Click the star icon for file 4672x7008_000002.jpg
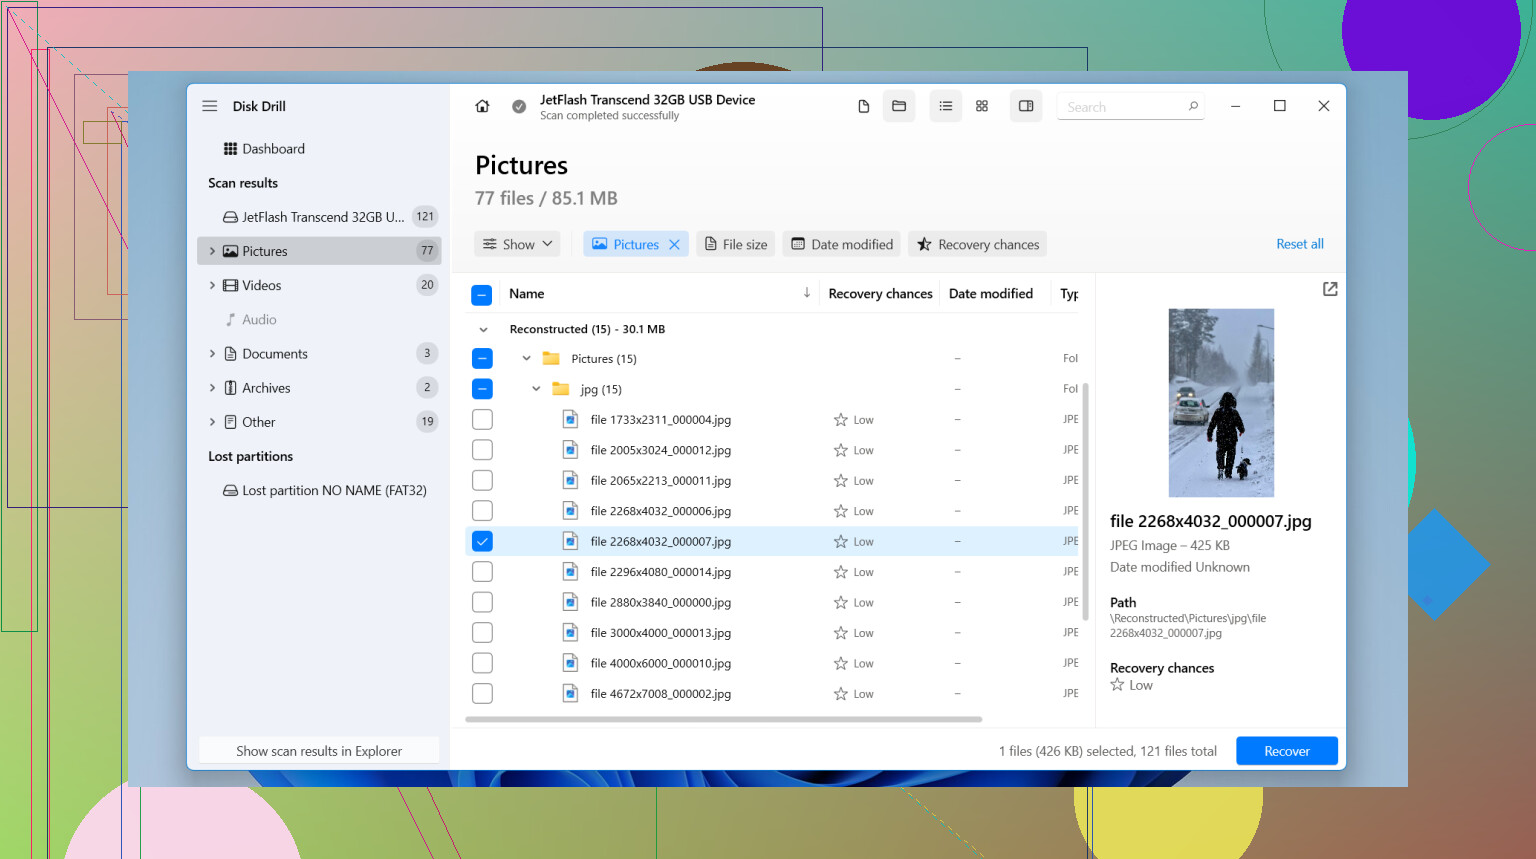This screenshot has width=1536, height=859. [x=841, y=694]
